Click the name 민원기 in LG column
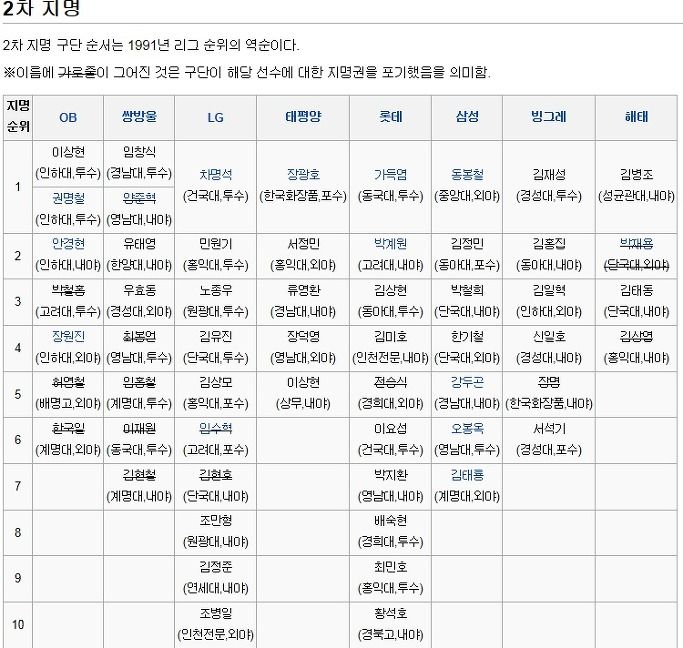 tap(216, 244)
